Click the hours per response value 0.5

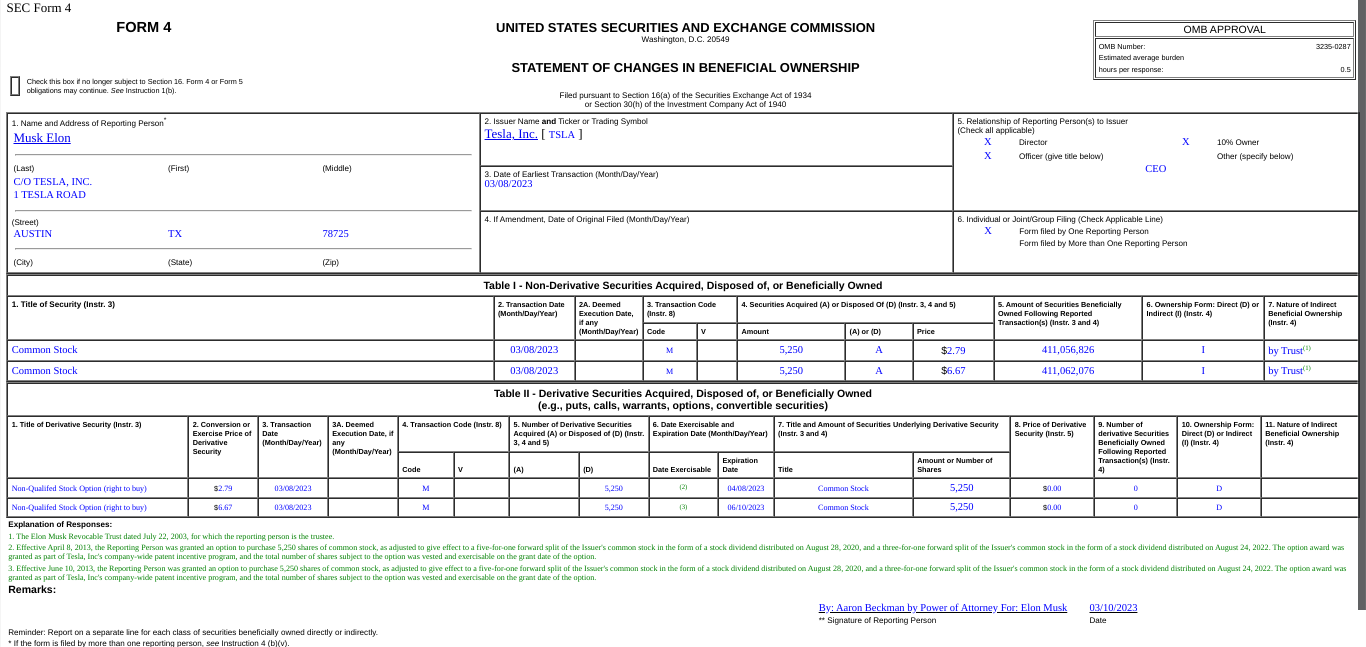[1345, 69]
